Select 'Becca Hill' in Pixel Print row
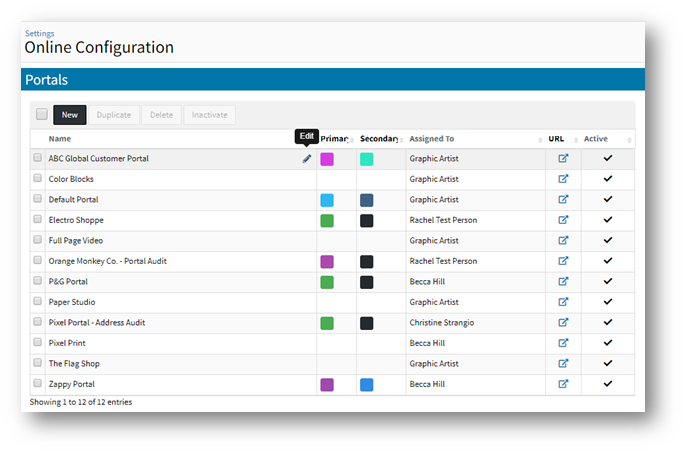 tap(427, 343)
